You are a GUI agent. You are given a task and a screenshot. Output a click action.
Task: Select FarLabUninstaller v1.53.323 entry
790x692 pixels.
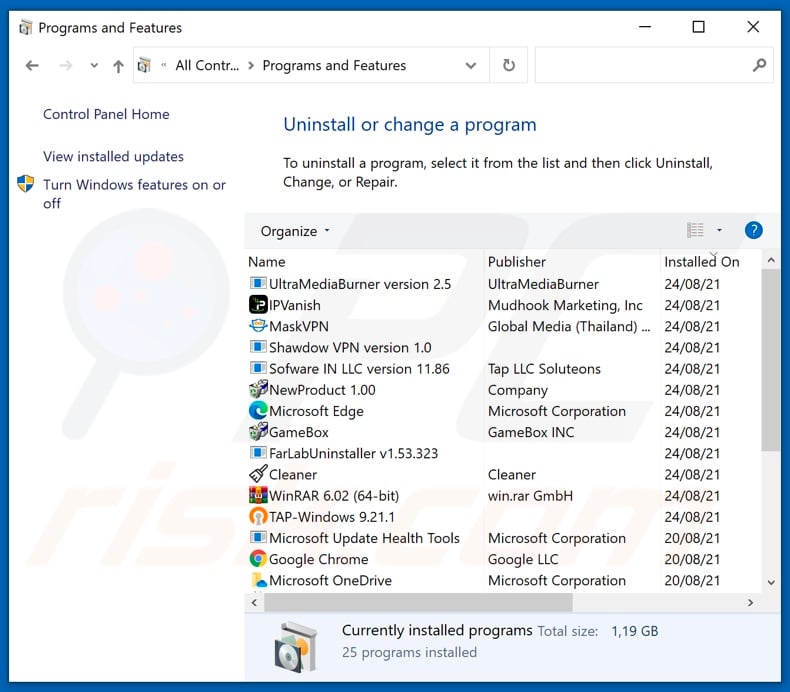click(x=354, y=453)
